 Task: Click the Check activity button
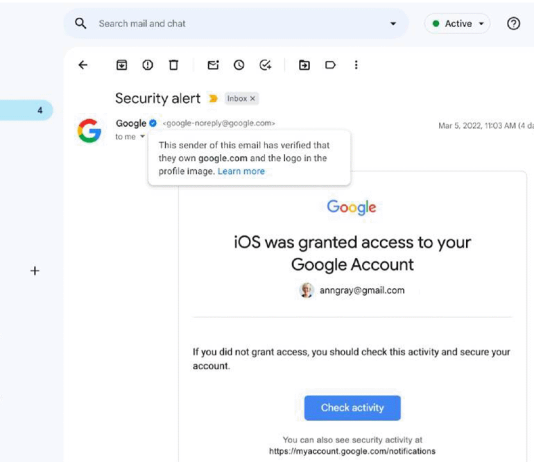[x=352, y=408]
